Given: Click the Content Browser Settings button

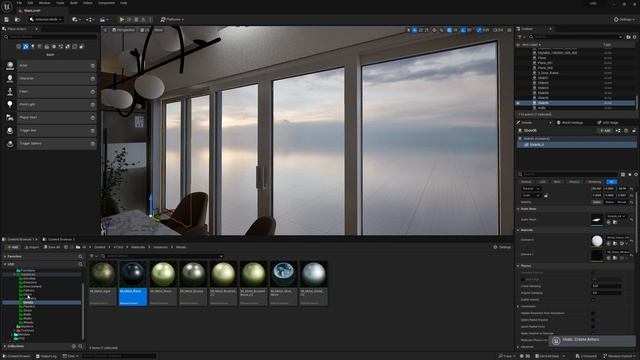Looking at the screenshot, I should pyautogui.click(x=502, y=247).
